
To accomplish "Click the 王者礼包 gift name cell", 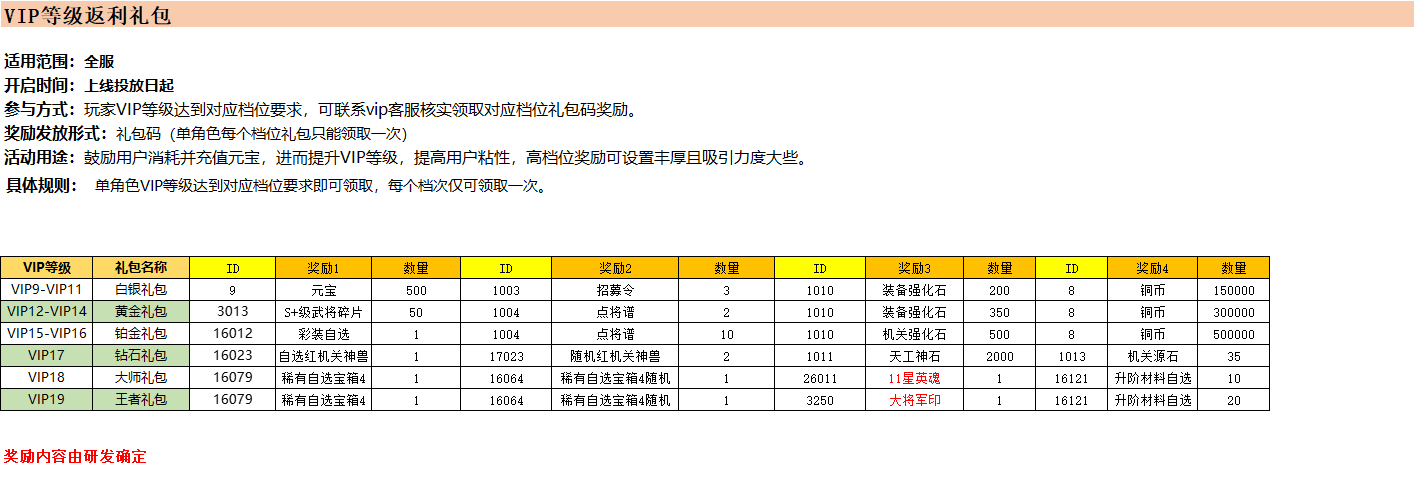I will tap(141, 400).
